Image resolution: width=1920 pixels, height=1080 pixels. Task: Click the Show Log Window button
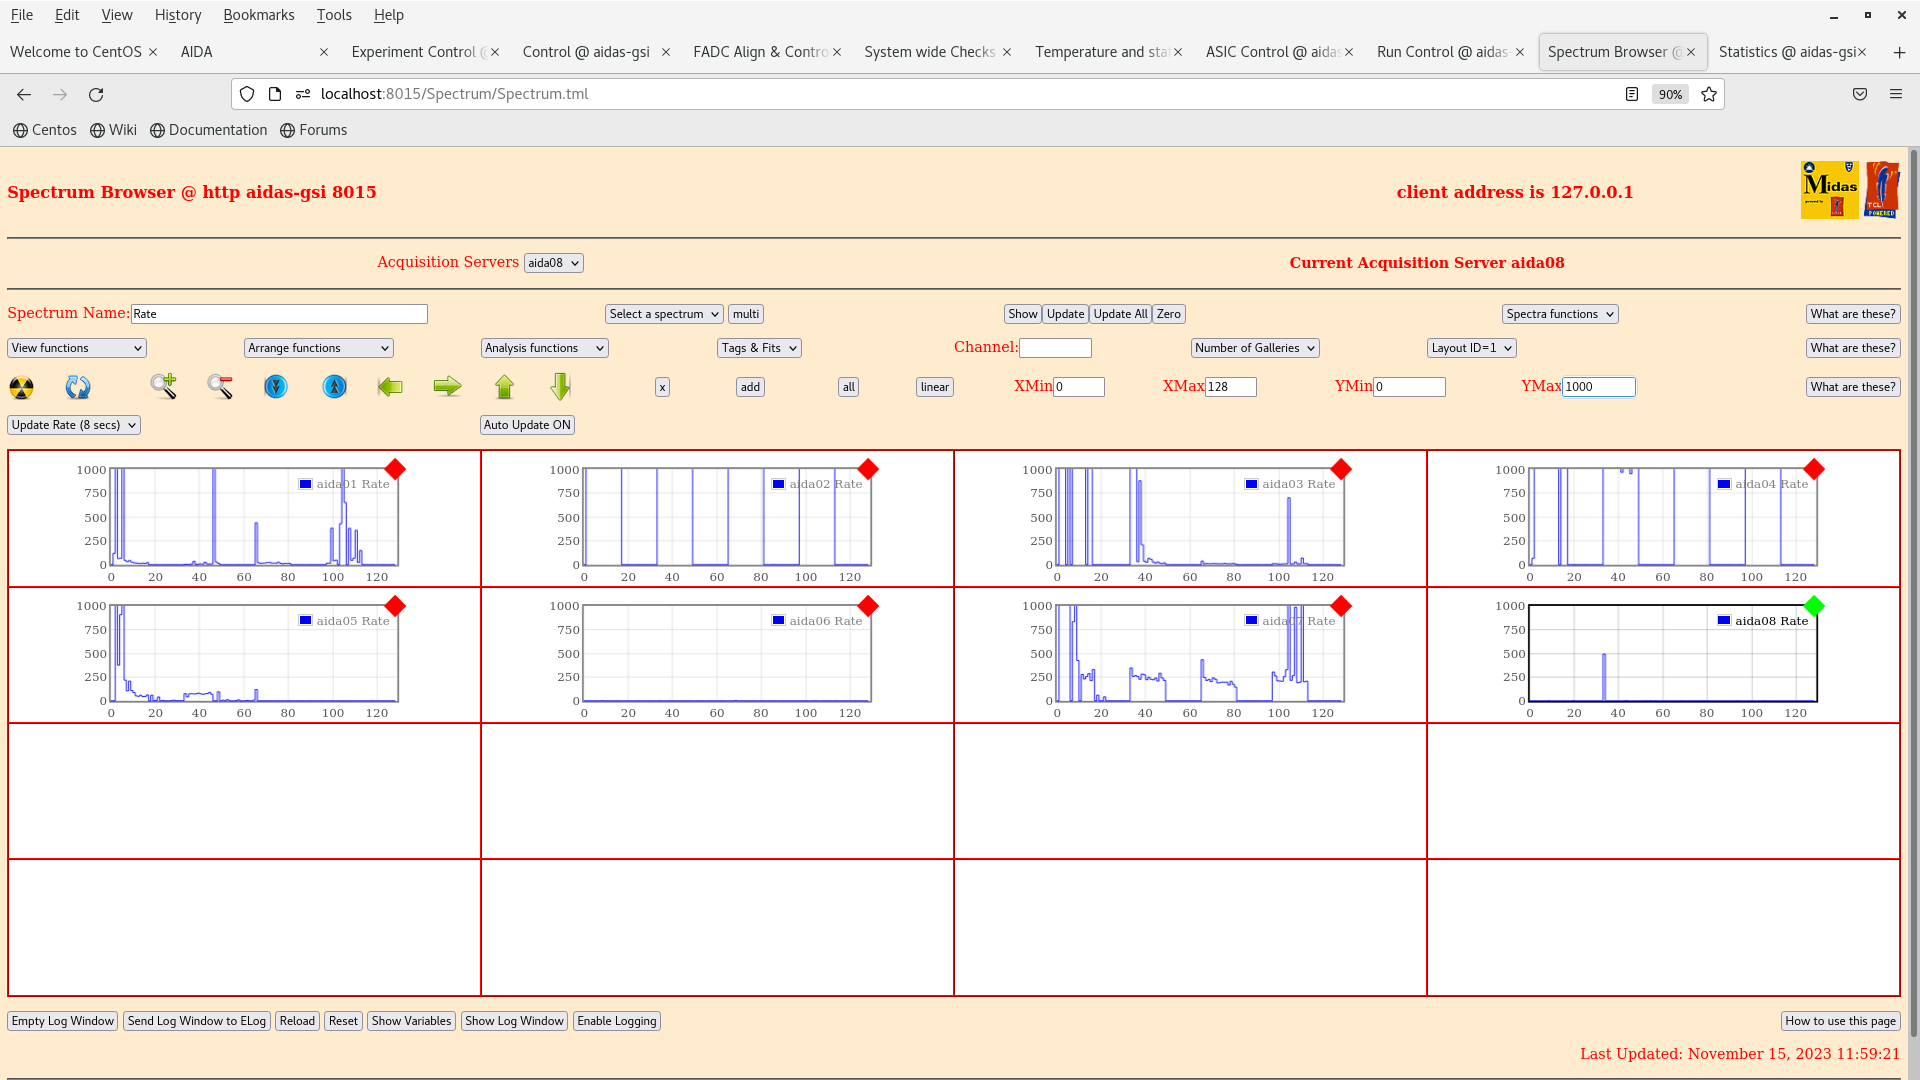(x=514, y=1021)
